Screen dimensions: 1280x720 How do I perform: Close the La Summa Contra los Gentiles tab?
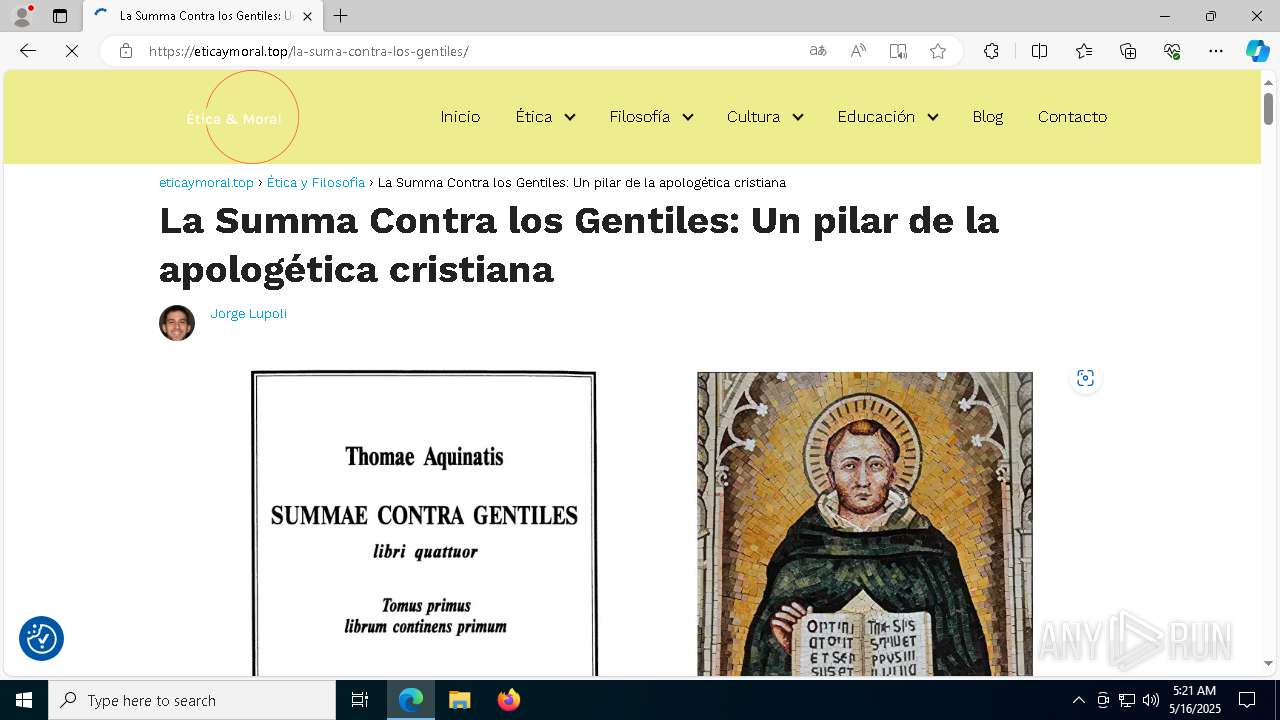pyautogui.click(x=307, y=16)
